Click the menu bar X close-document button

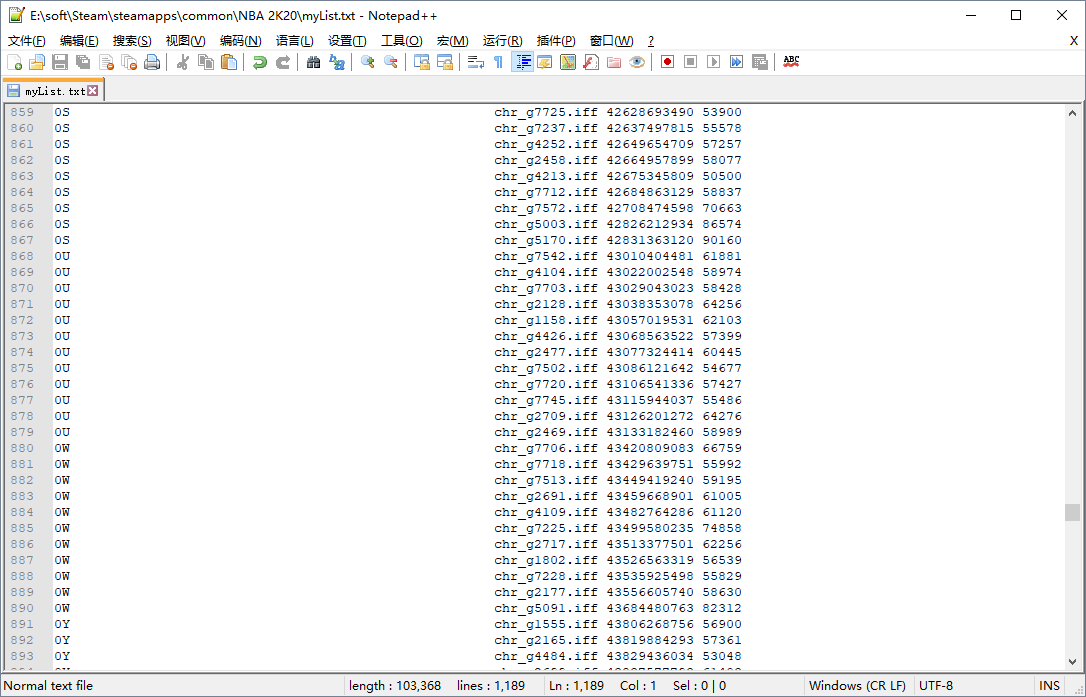[1074, 41]
